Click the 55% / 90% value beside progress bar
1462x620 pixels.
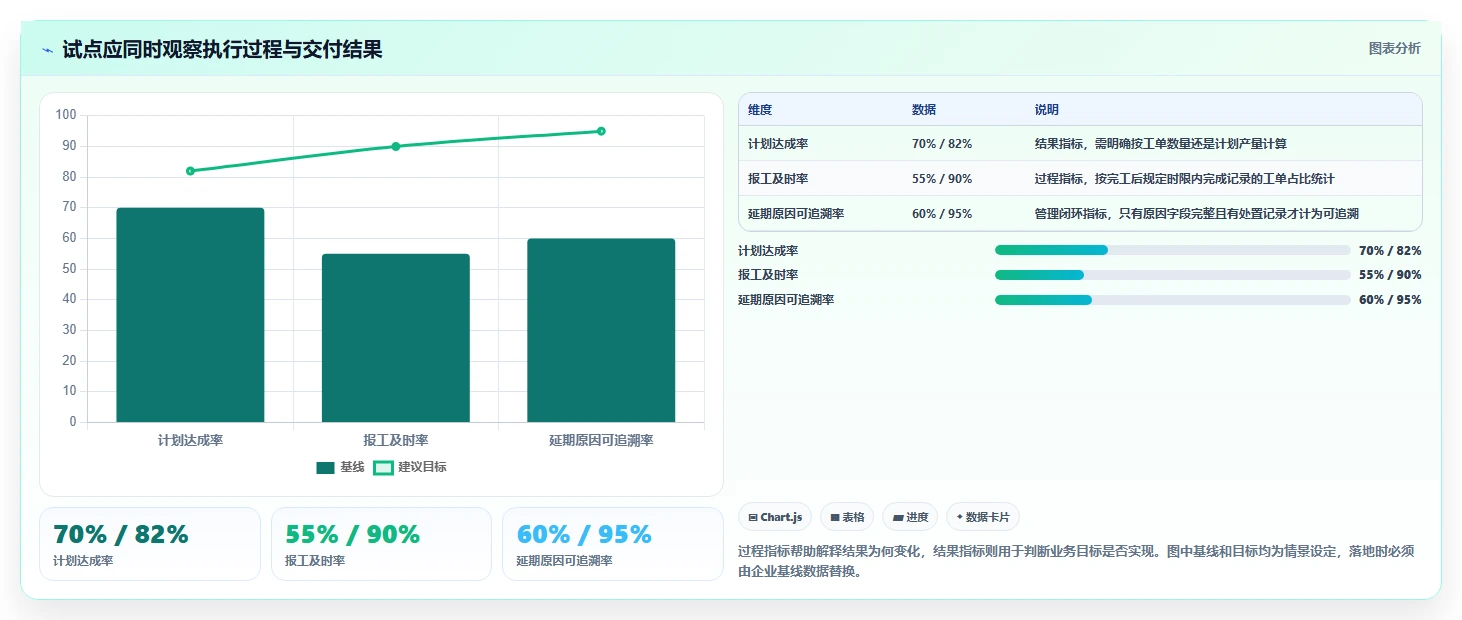point(1390,275)
